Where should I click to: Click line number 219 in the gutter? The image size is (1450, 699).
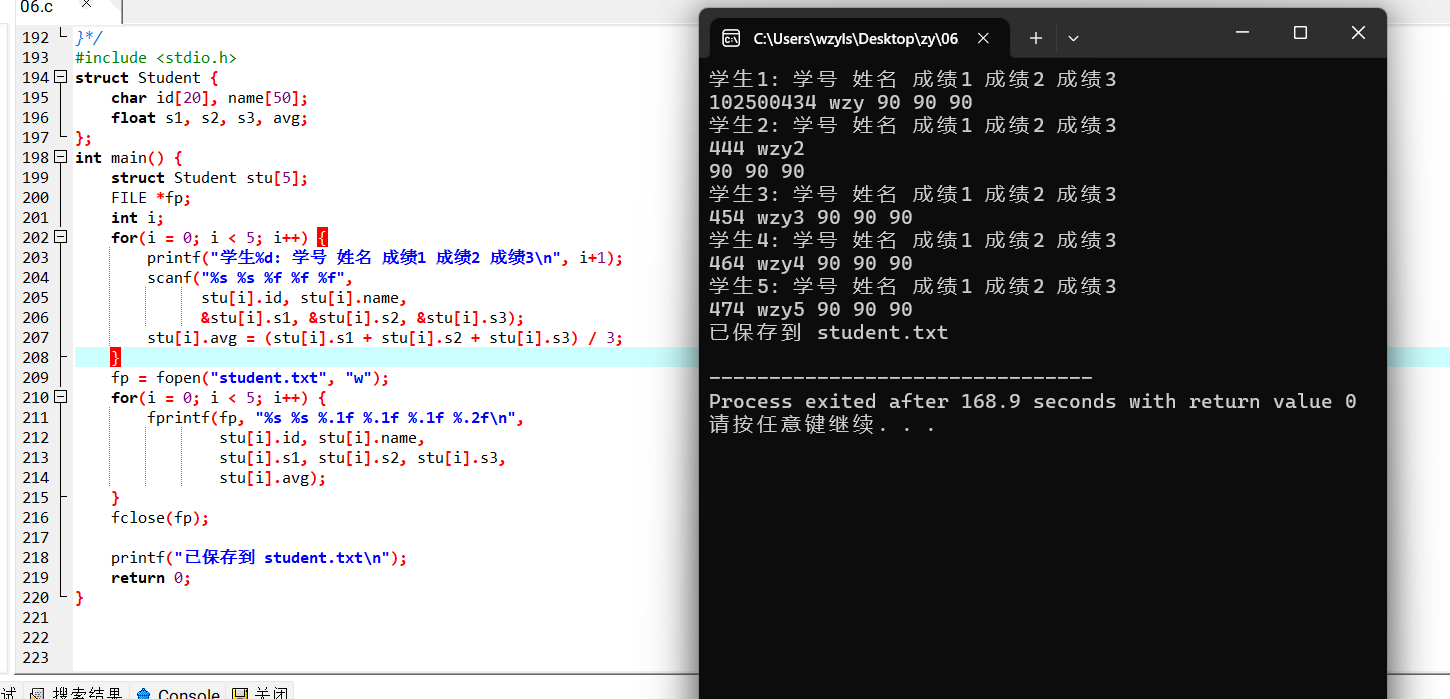pyautogui.click(x=35, y=577)
